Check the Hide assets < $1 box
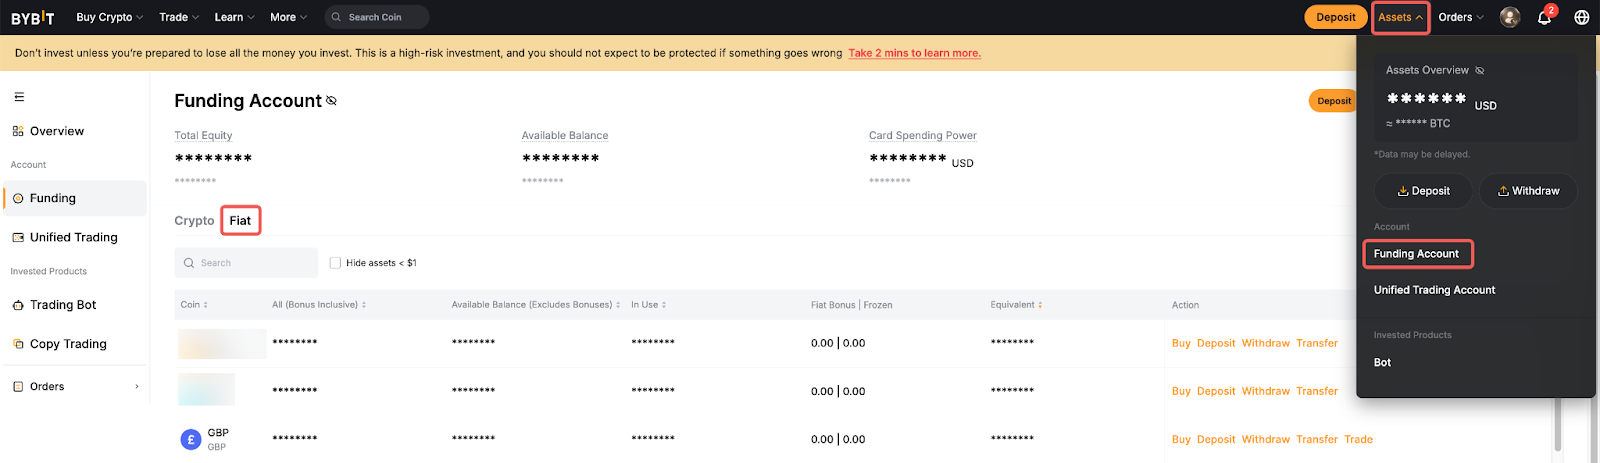Image resolution: width=1600 pixels, height=463 pixels. point(335,263)
